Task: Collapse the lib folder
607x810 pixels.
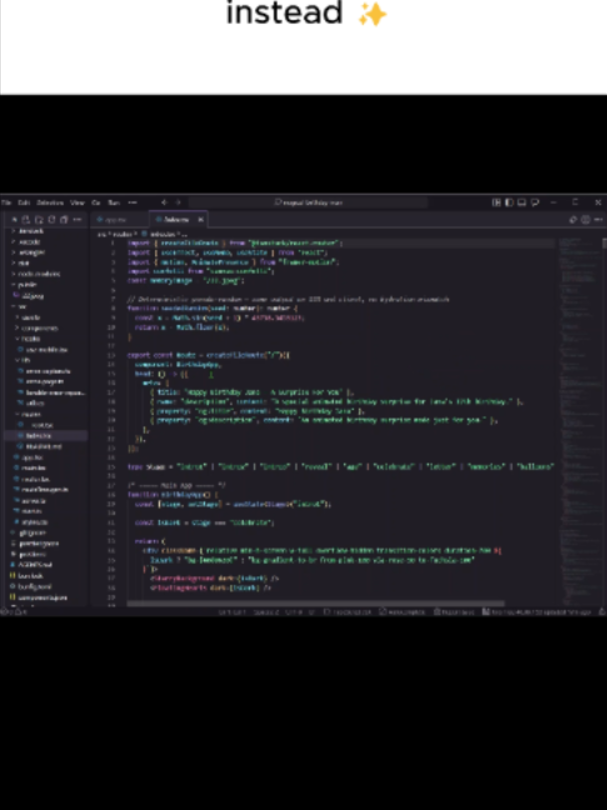Action: pos(44,360)
